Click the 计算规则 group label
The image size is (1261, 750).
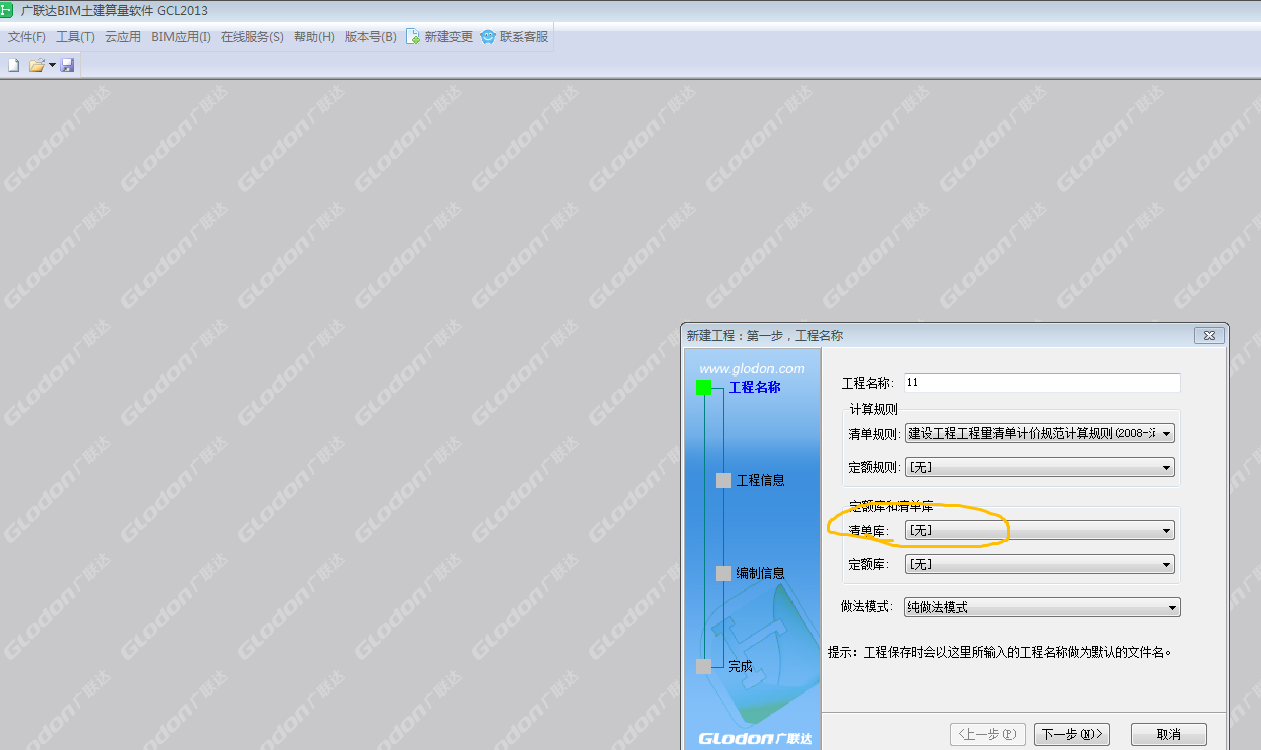point(874,409)
